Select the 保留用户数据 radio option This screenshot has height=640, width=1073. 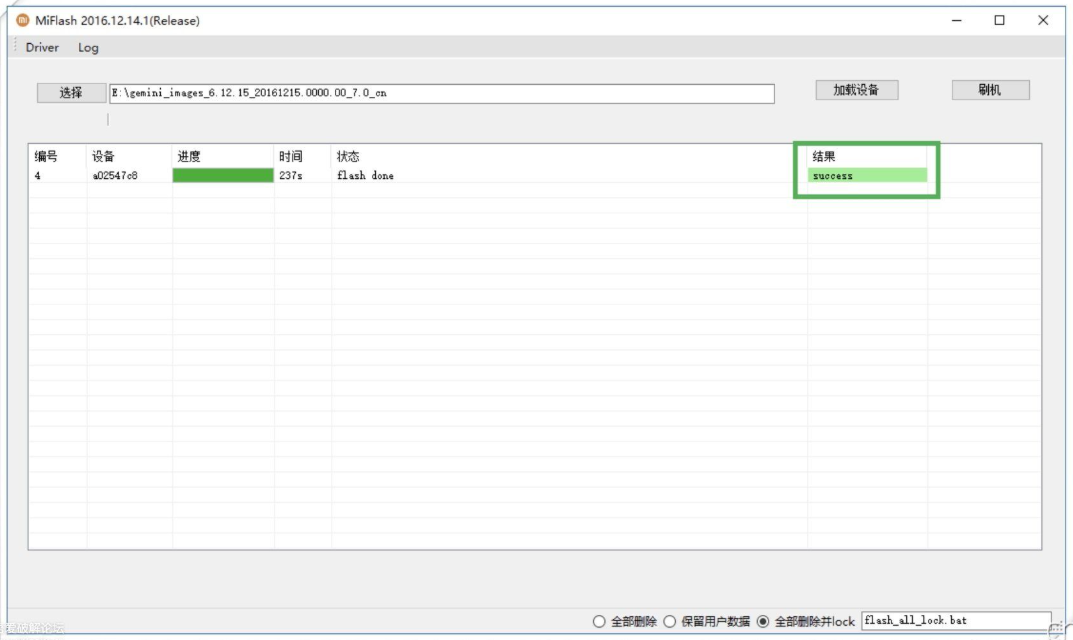coord(670,621)
